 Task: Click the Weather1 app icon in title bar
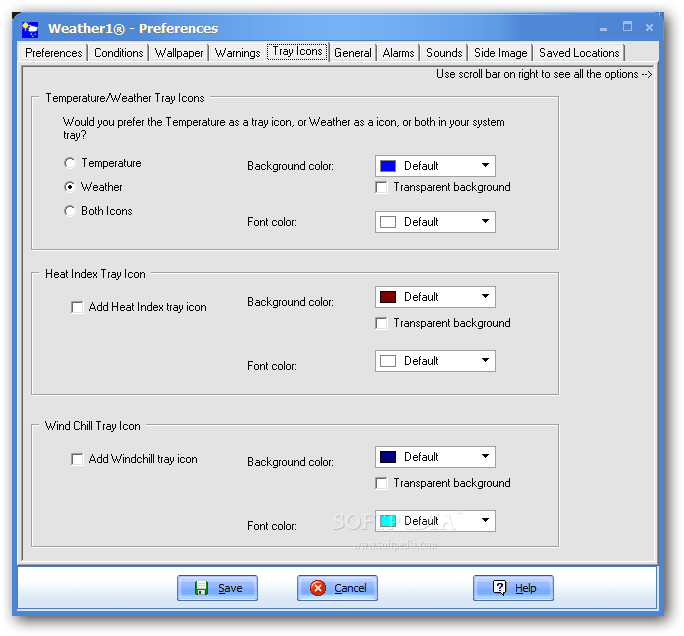click(x=30, y=29)
